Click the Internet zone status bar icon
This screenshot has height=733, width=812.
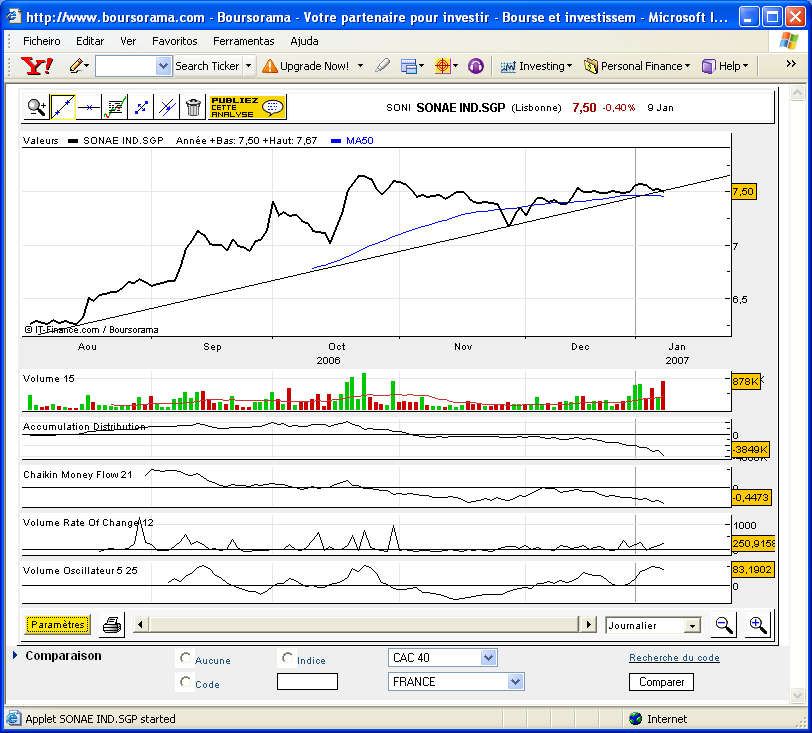[x=635, y=718]
